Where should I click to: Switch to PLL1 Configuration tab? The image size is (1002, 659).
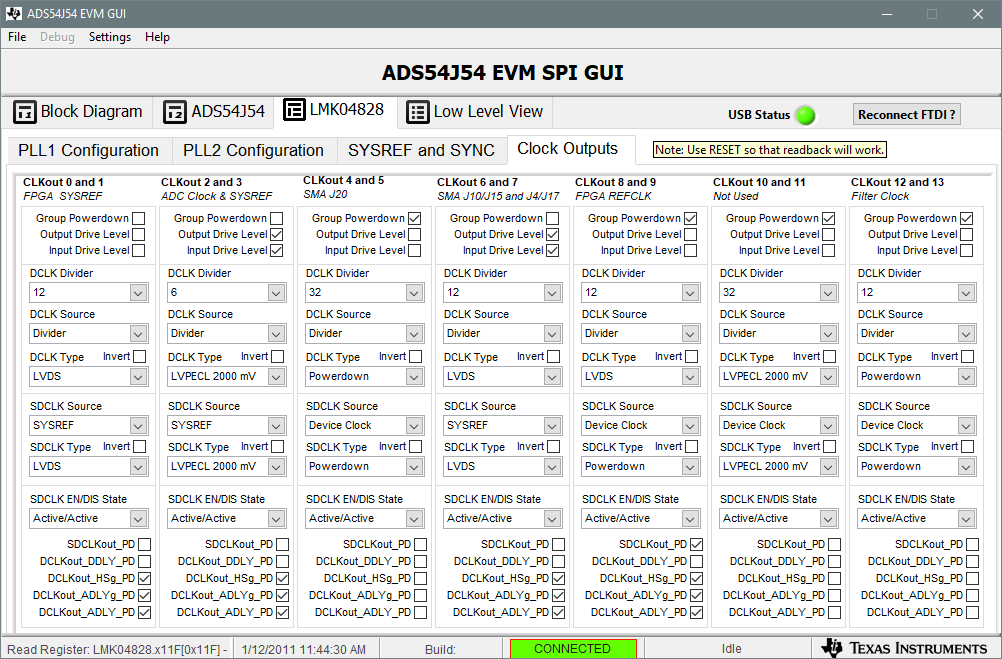(89, 150)
